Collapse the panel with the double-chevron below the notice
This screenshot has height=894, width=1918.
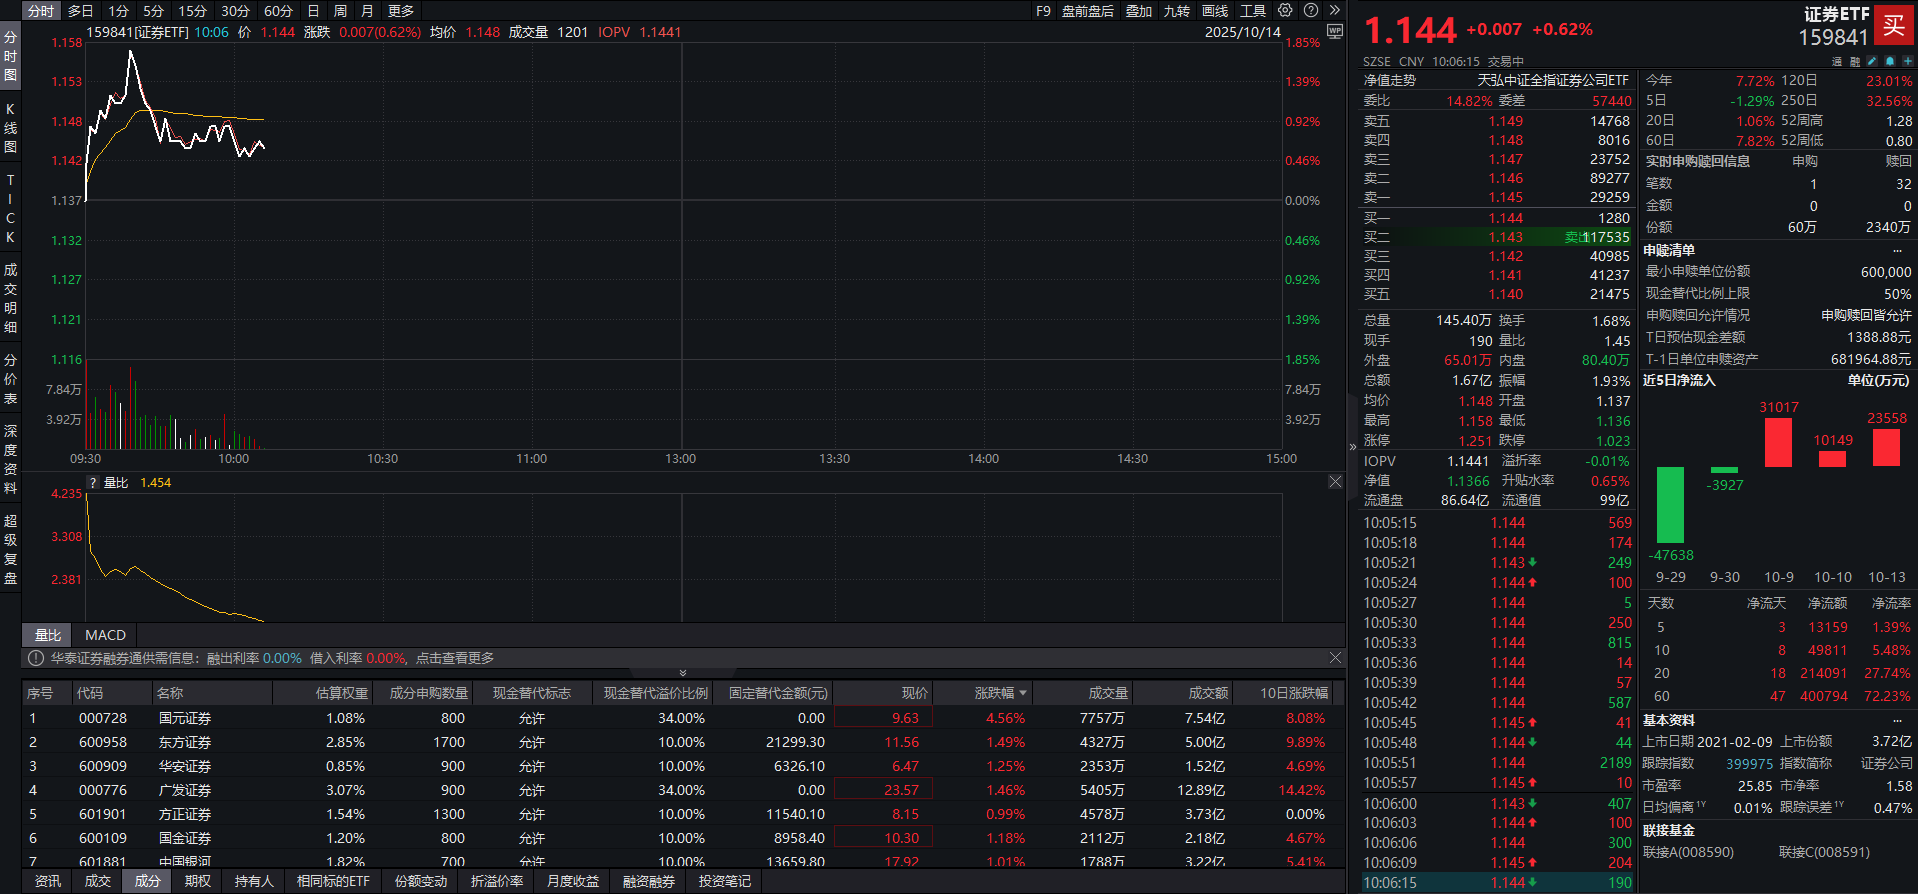pyautogui.click(x=683, y=673)
